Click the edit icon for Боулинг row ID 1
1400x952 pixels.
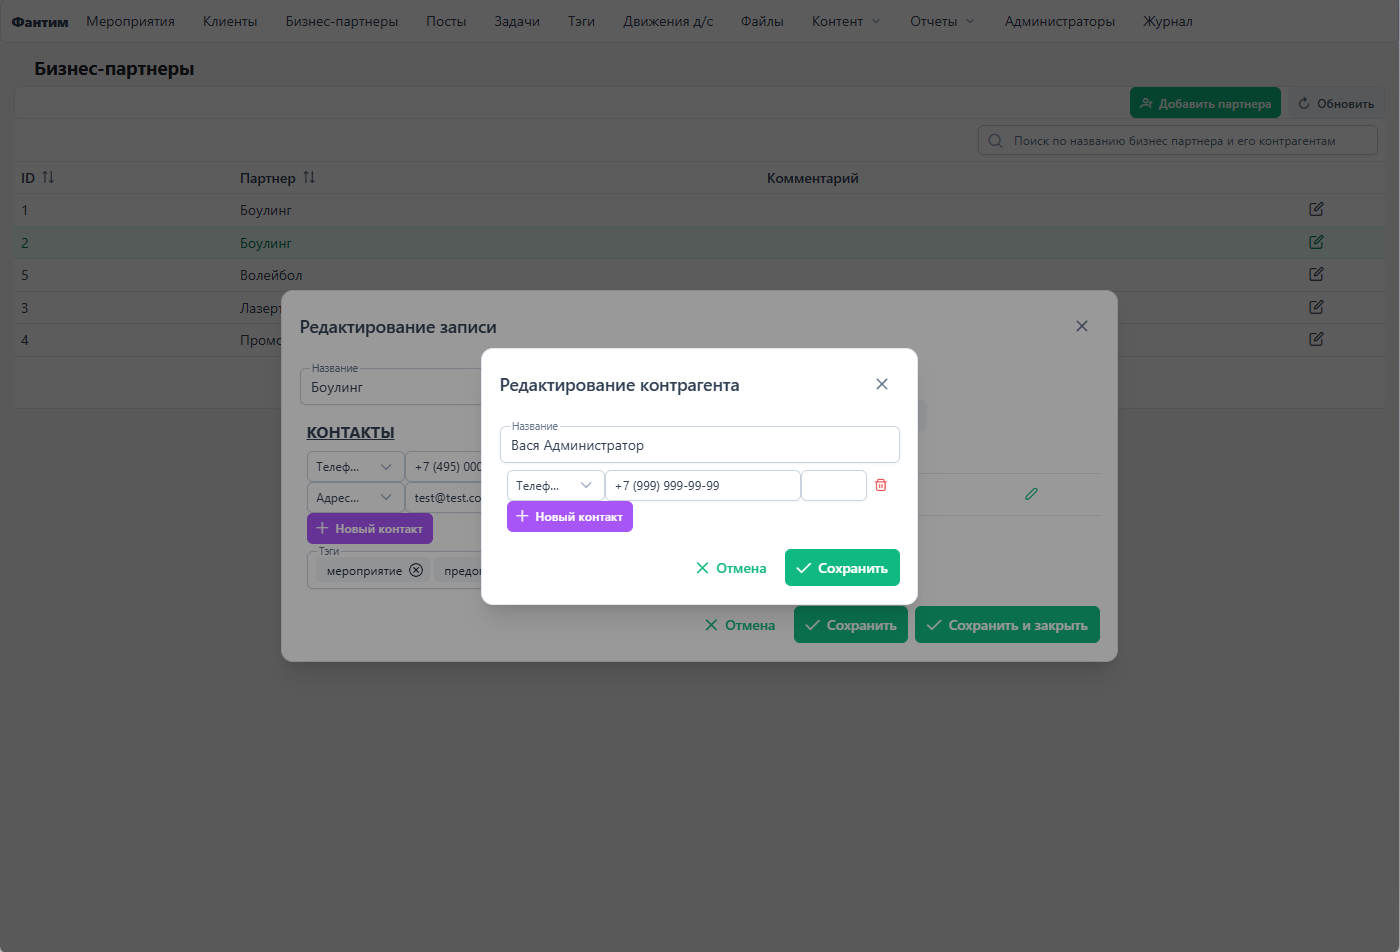tap(1315, 209)
